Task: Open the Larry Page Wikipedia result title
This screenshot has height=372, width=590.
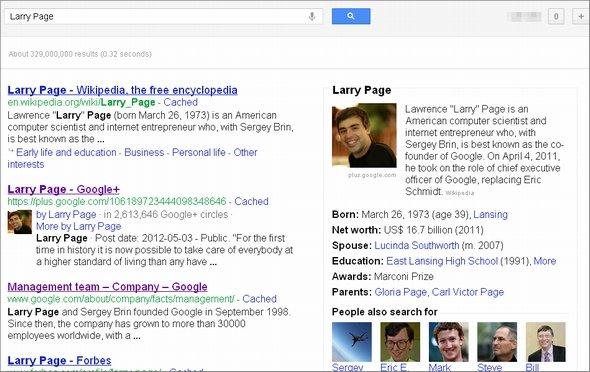Action: click(x=122, y=90)
